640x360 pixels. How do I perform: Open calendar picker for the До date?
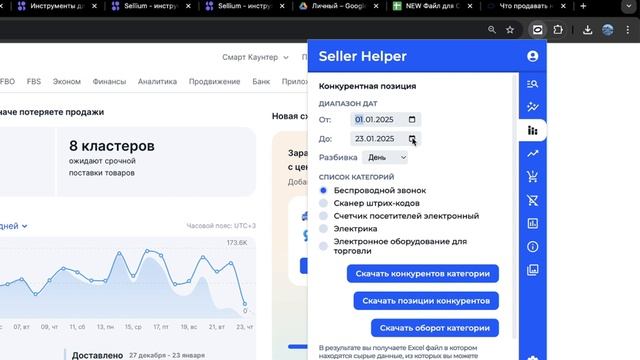pos(412,139)
